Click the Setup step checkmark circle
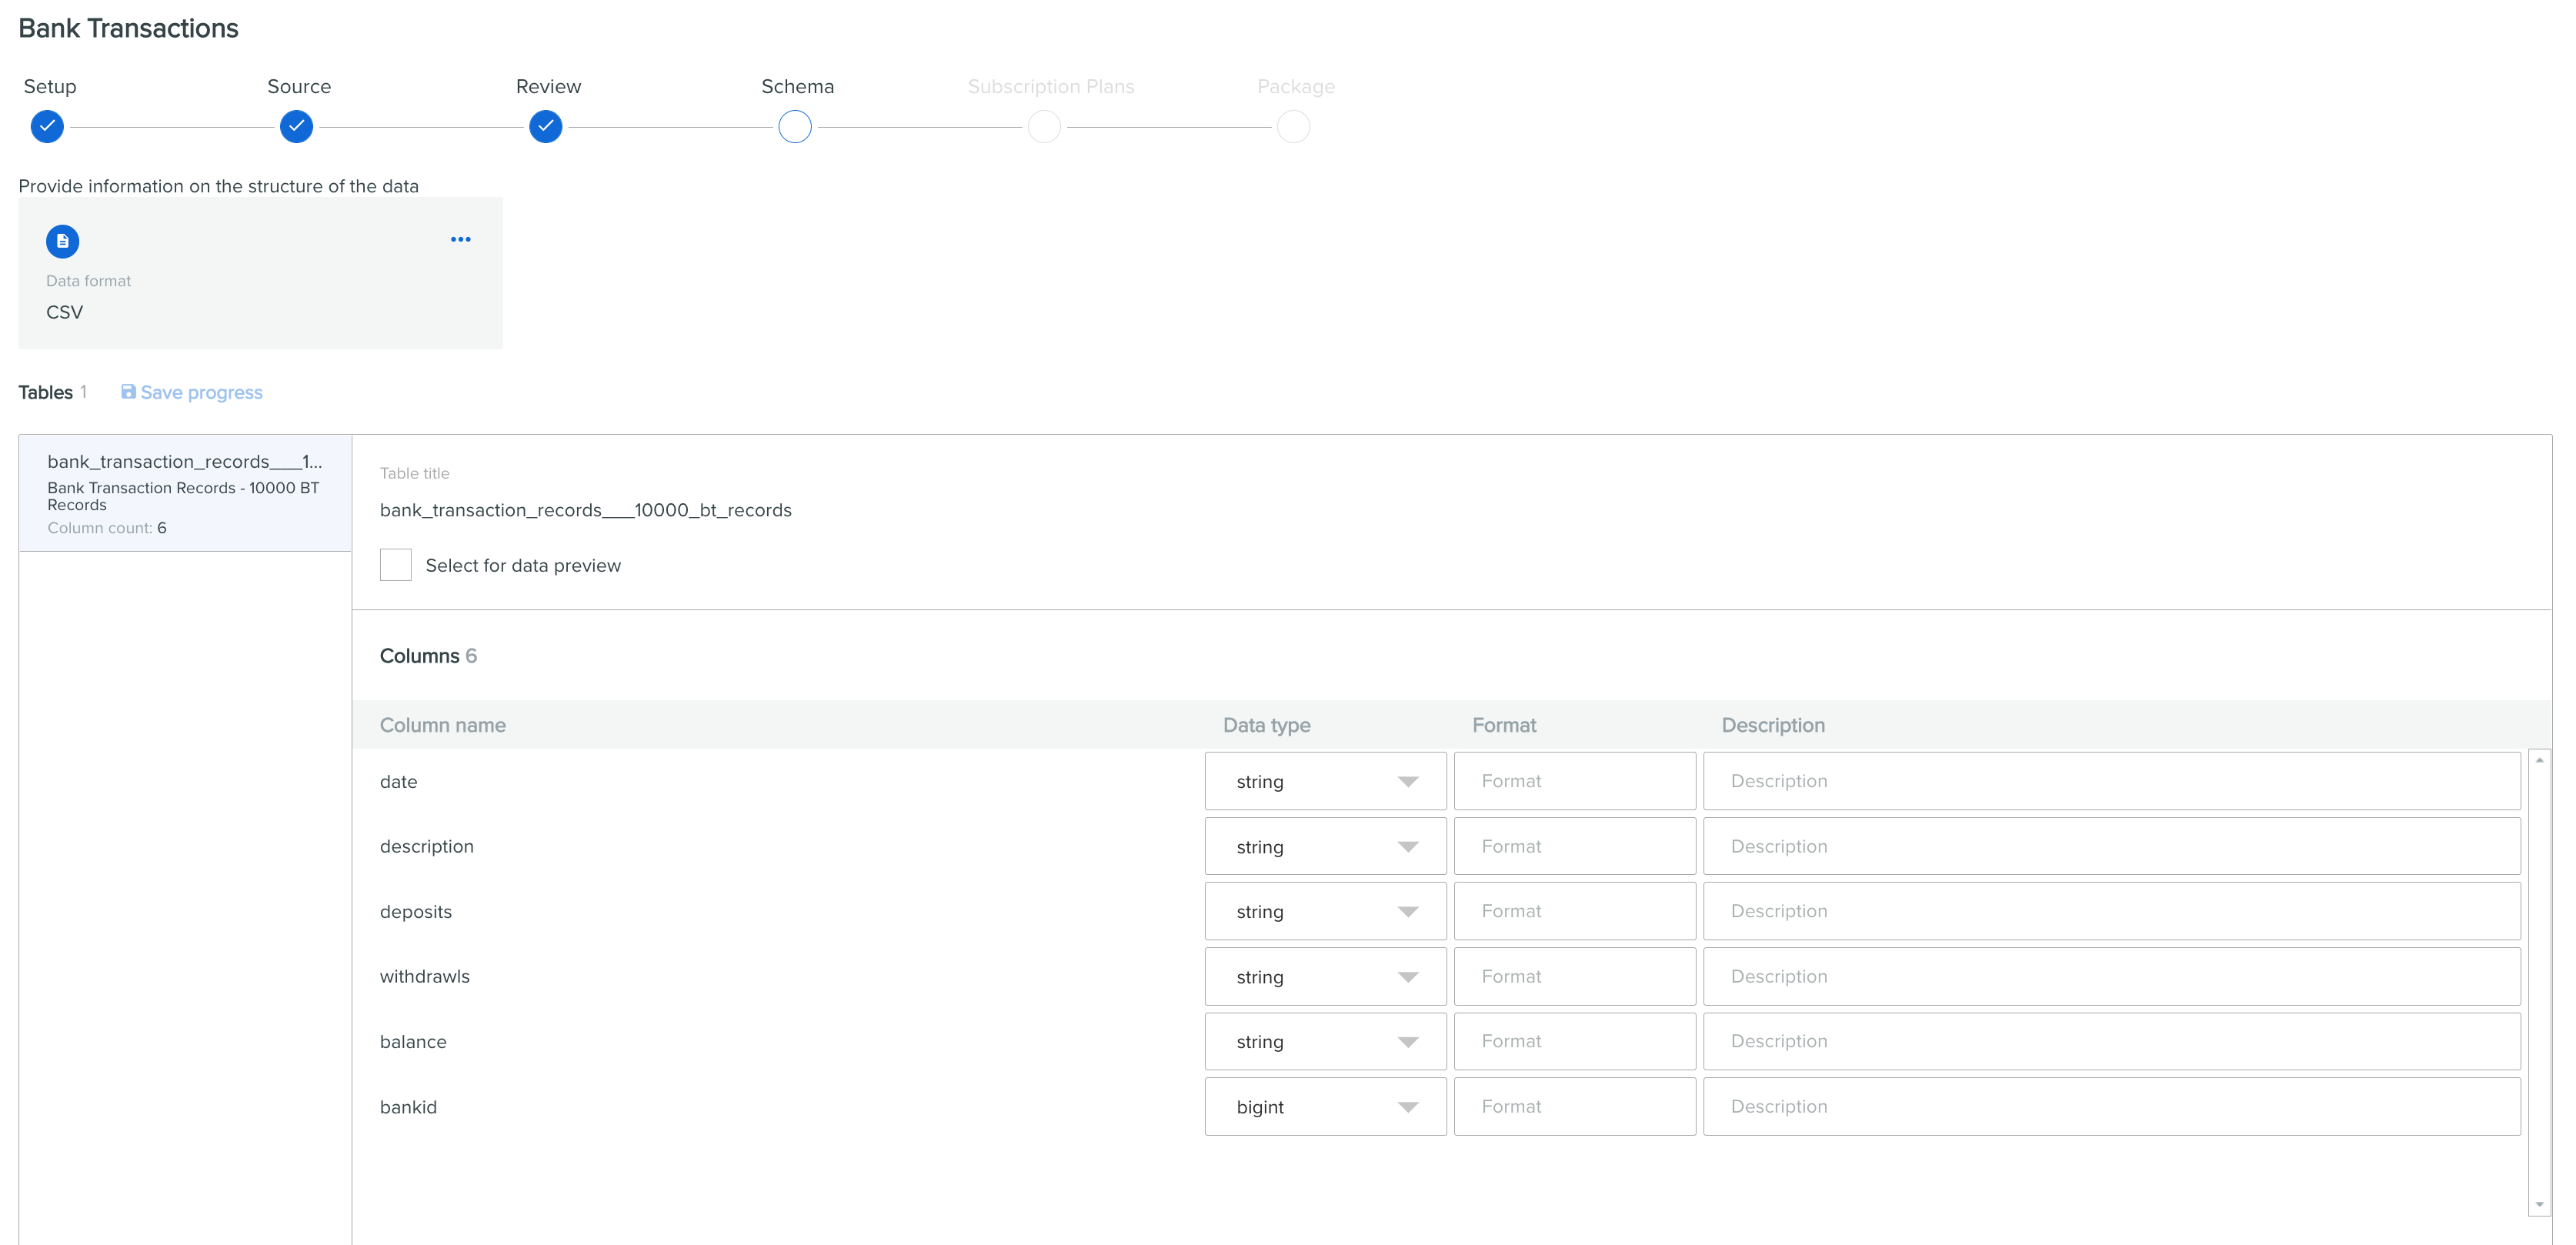 tap(47, 127)
